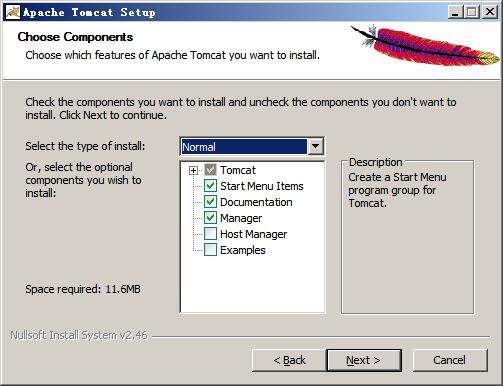Select the Tomcat tree item label
The width and height of the screenshot is (503, 386).
tap(238, 170)
